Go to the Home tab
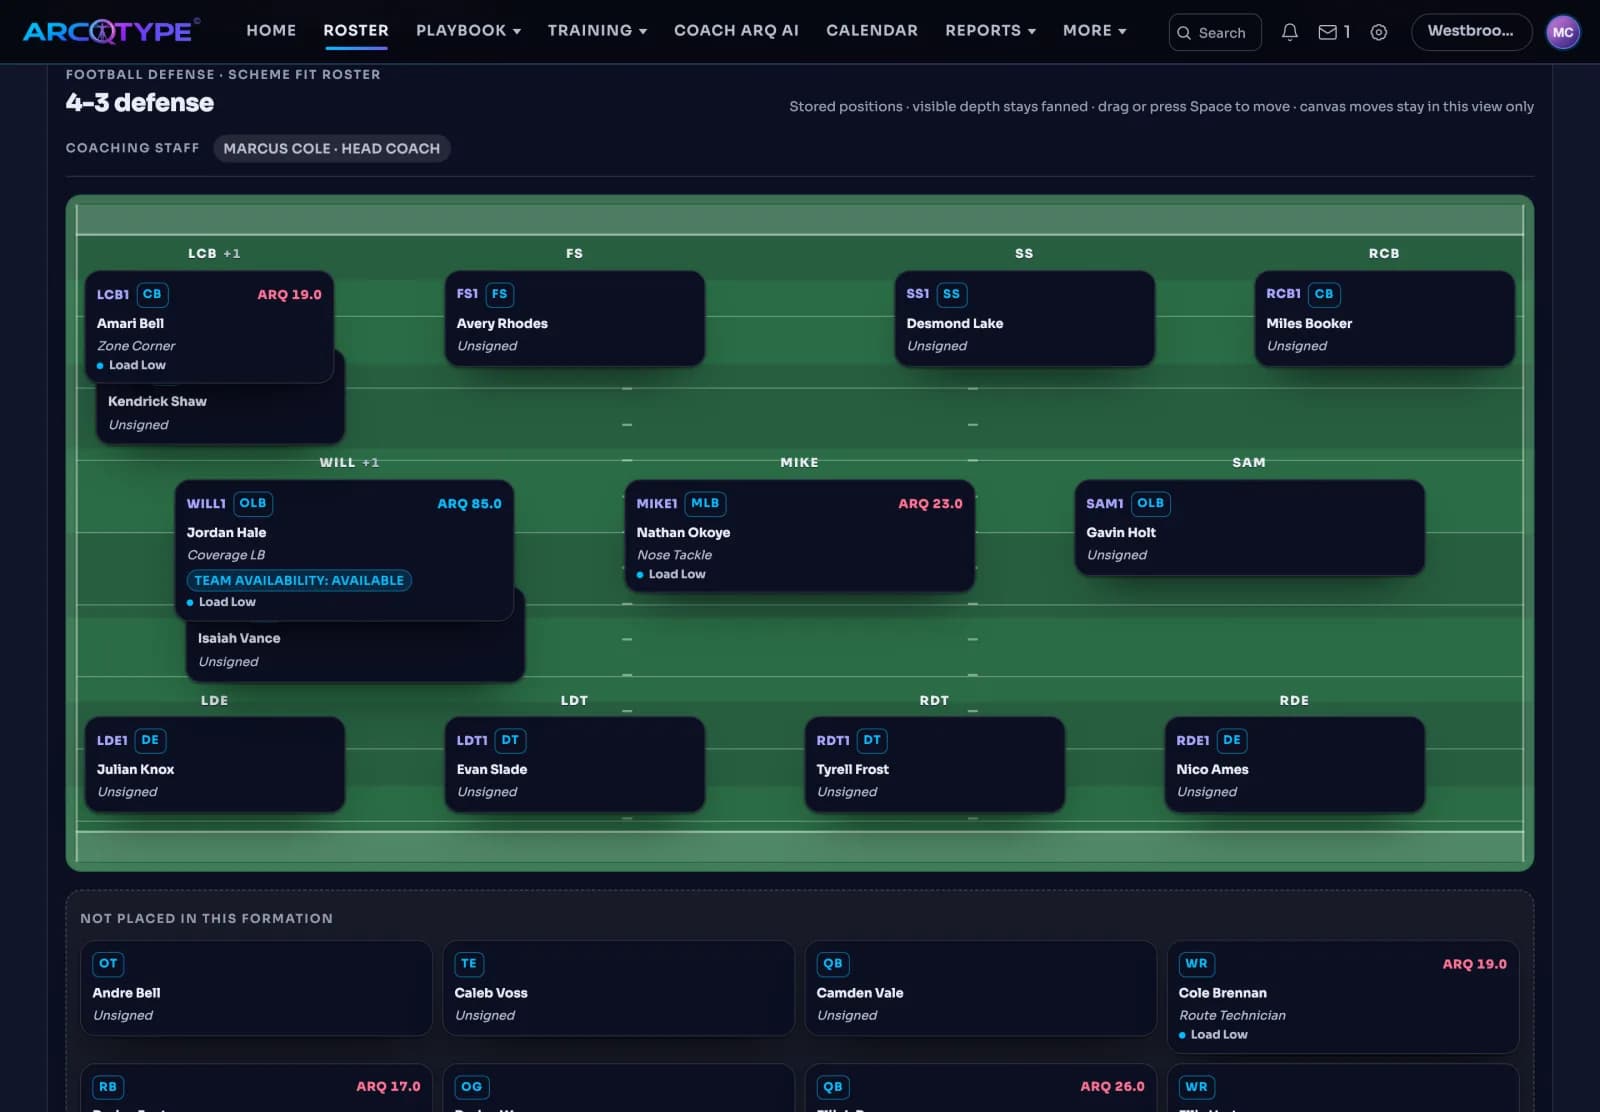 pos(271,31)
